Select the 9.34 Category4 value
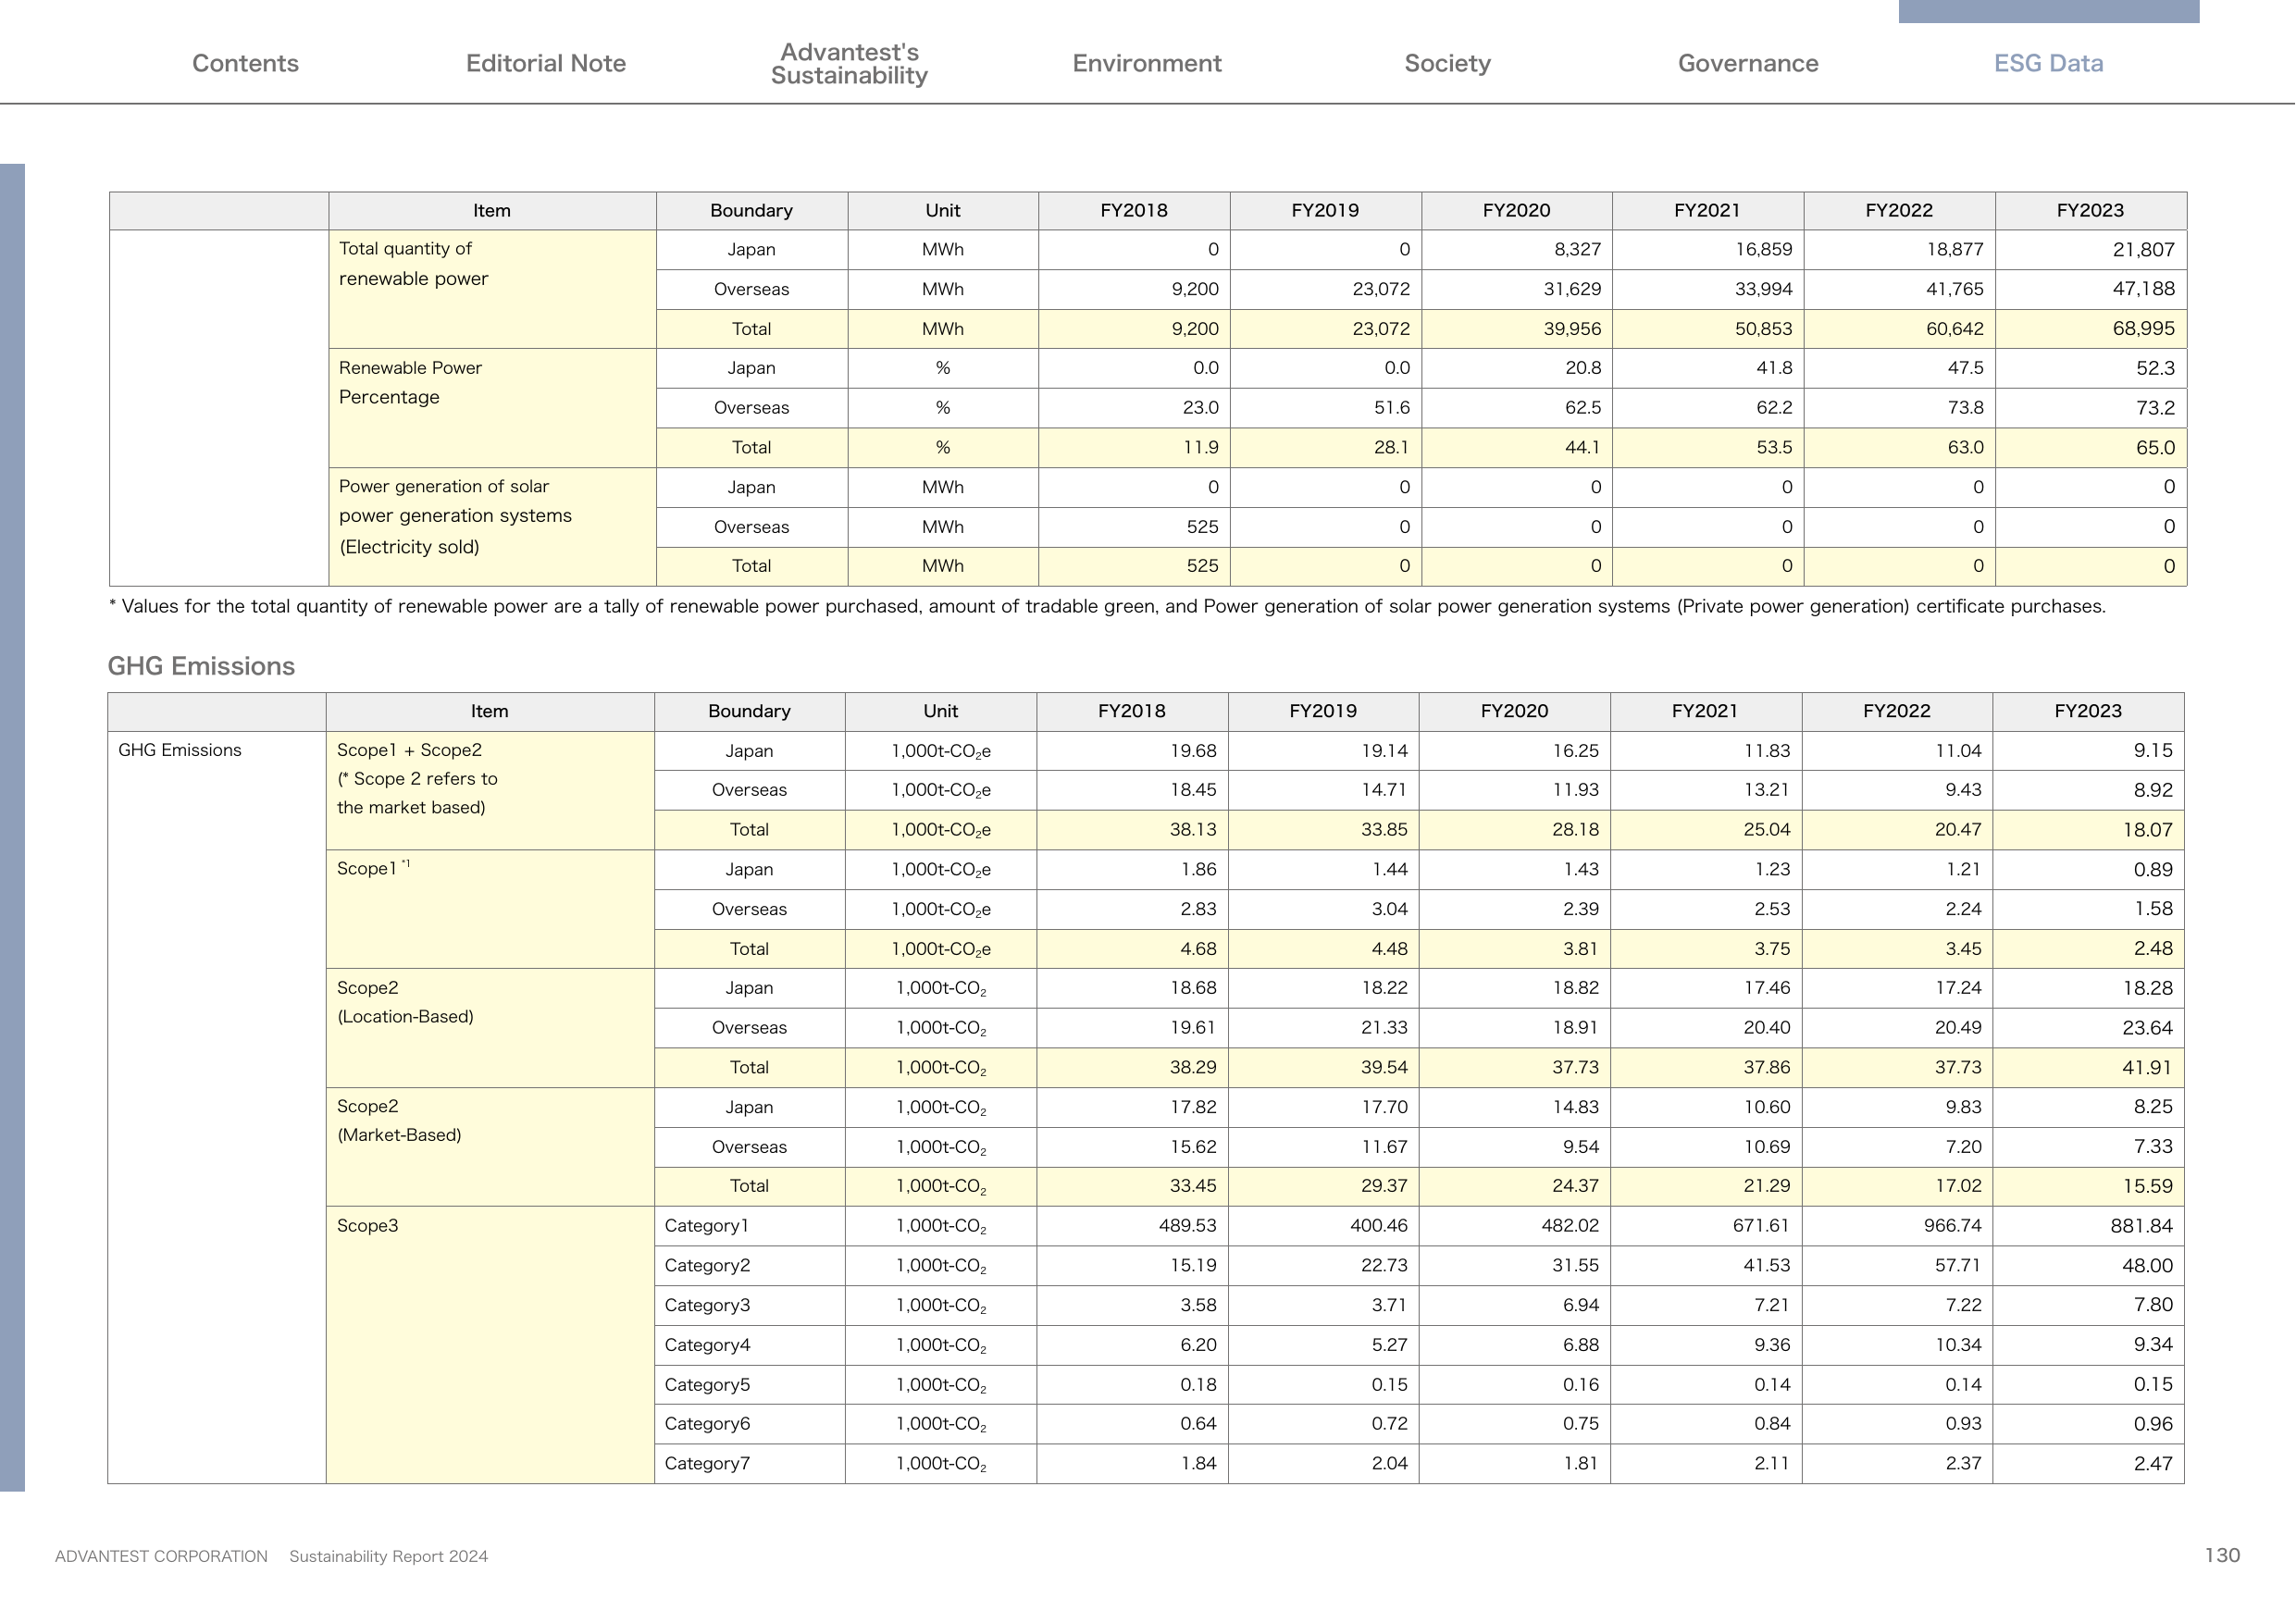 [2153, 1345]
